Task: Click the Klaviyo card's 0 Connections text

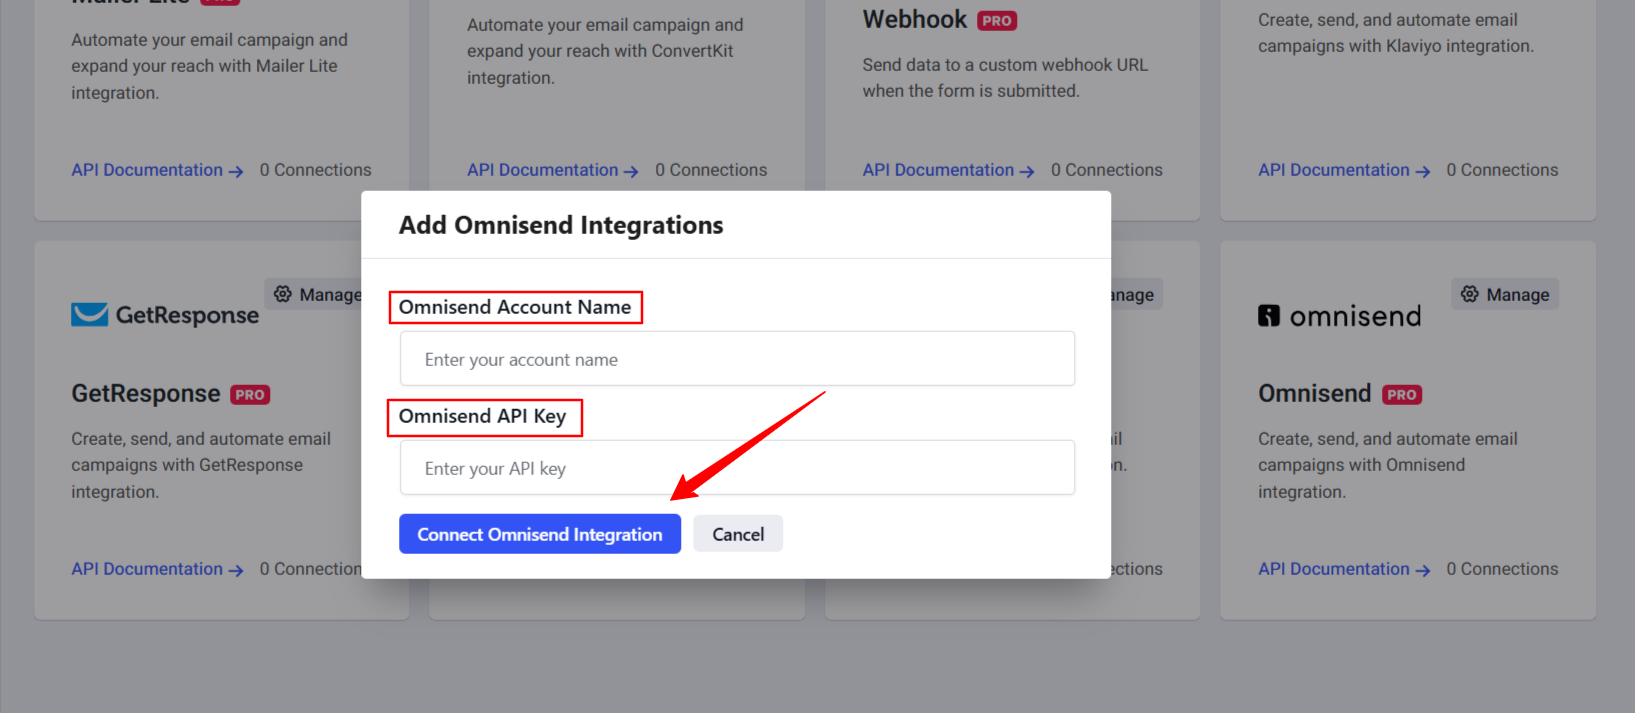Action: coord(1502,170)
